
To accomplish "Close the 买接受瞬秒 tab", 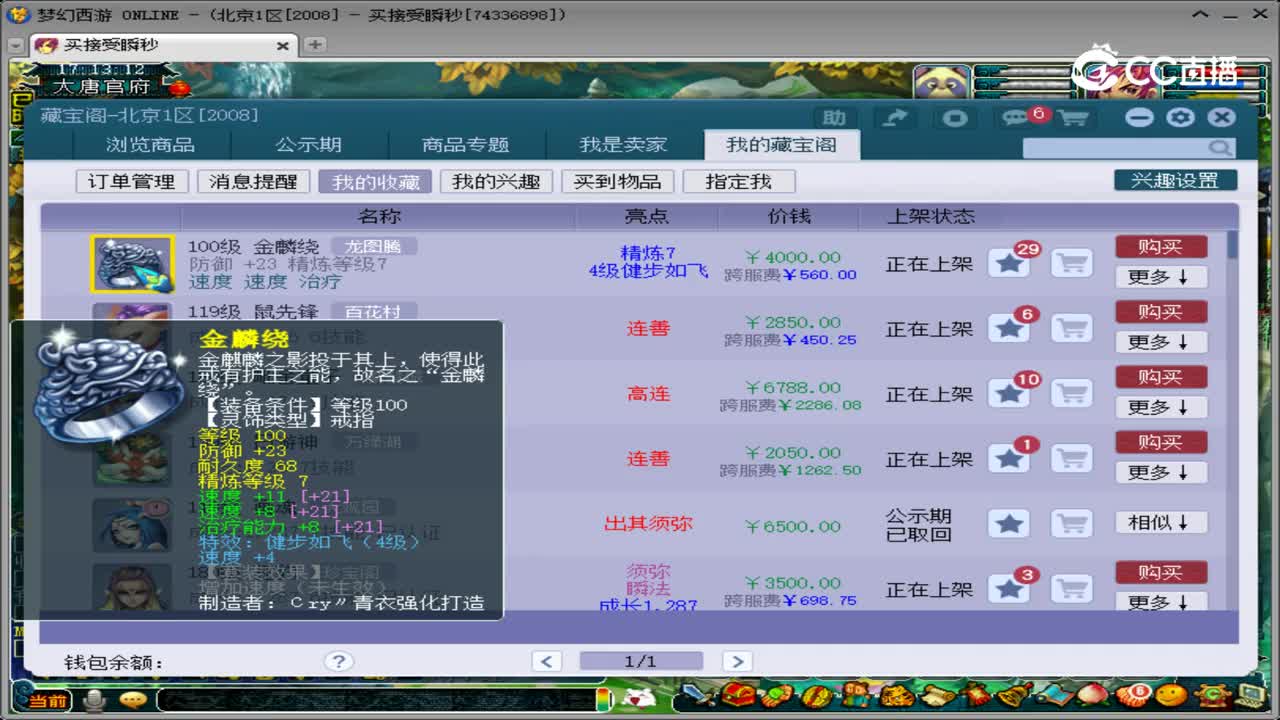I will pyautogui.click(x=282, y=46).
